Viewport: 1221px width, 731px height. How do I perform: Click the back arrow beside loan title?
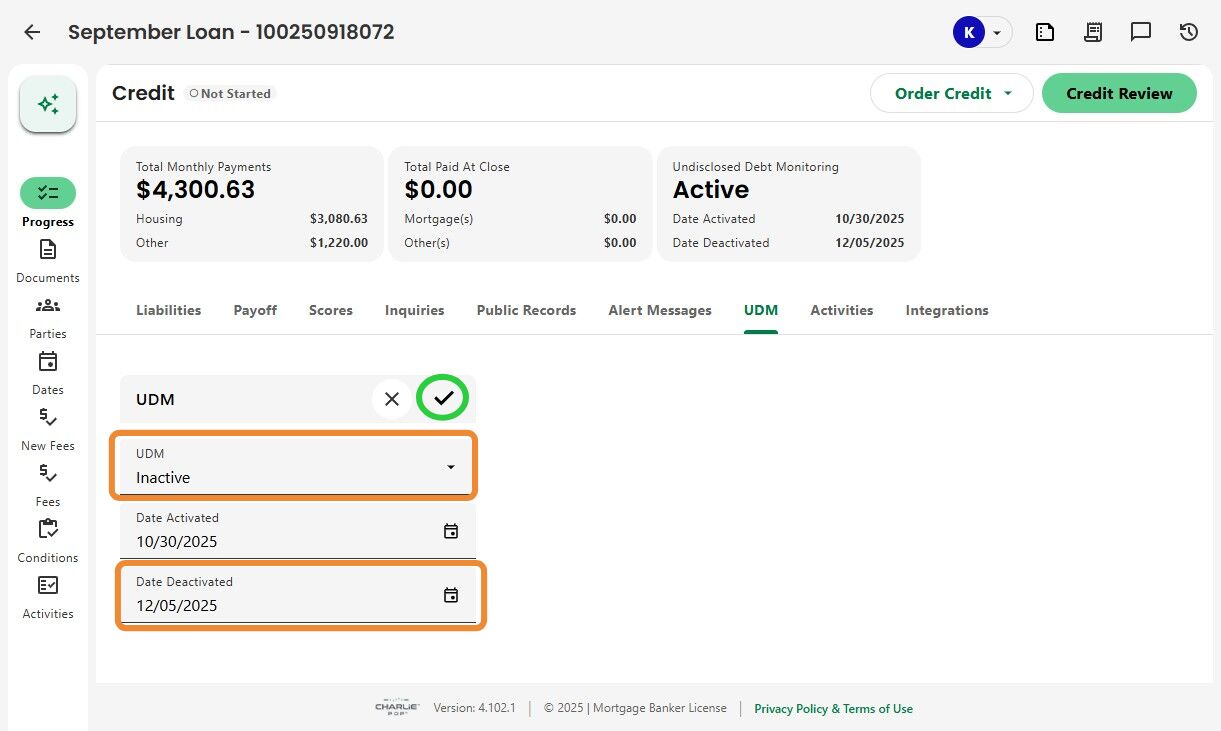[32, 32]
